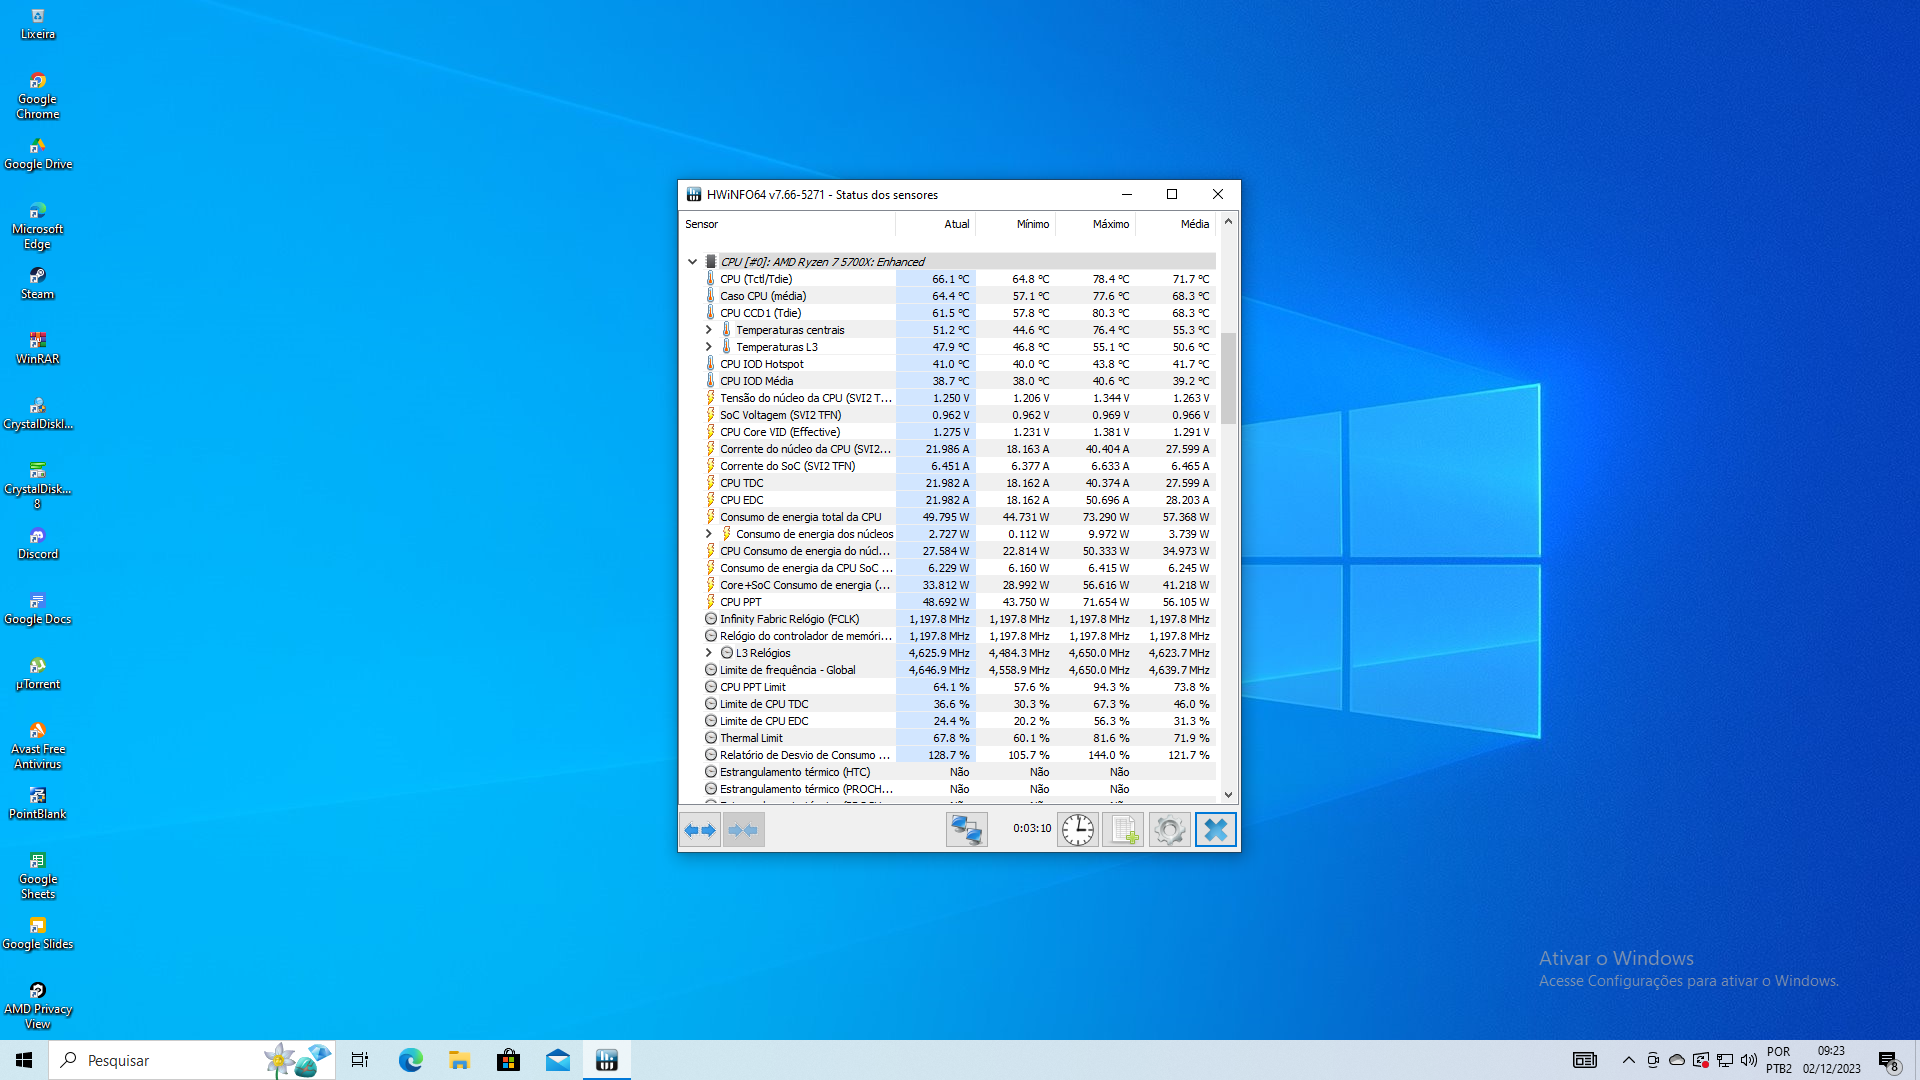The height and width of the screenshot is (1080, 1920).
Task: Select the Caso CPU (média) row
Action: click(x=948, y=296)
